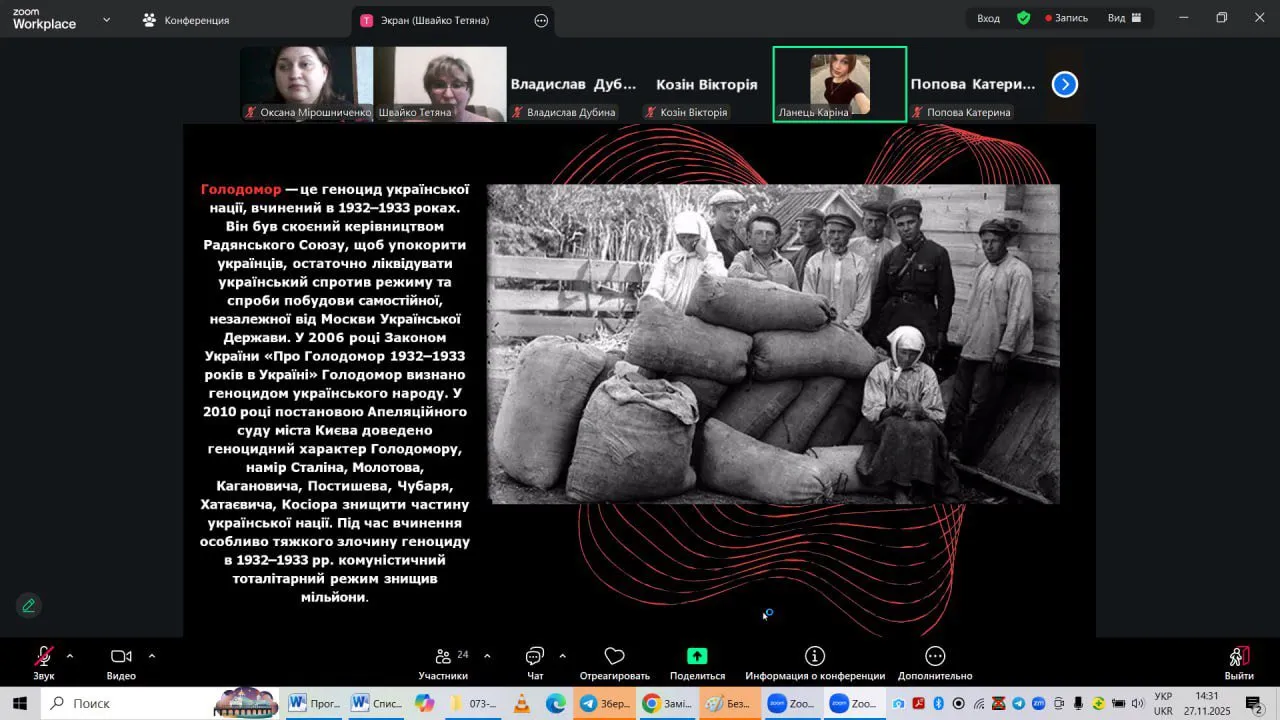Screen dimensions: 1280x720
Task: Unmute the microphone audio
Action: coord(43,657)
